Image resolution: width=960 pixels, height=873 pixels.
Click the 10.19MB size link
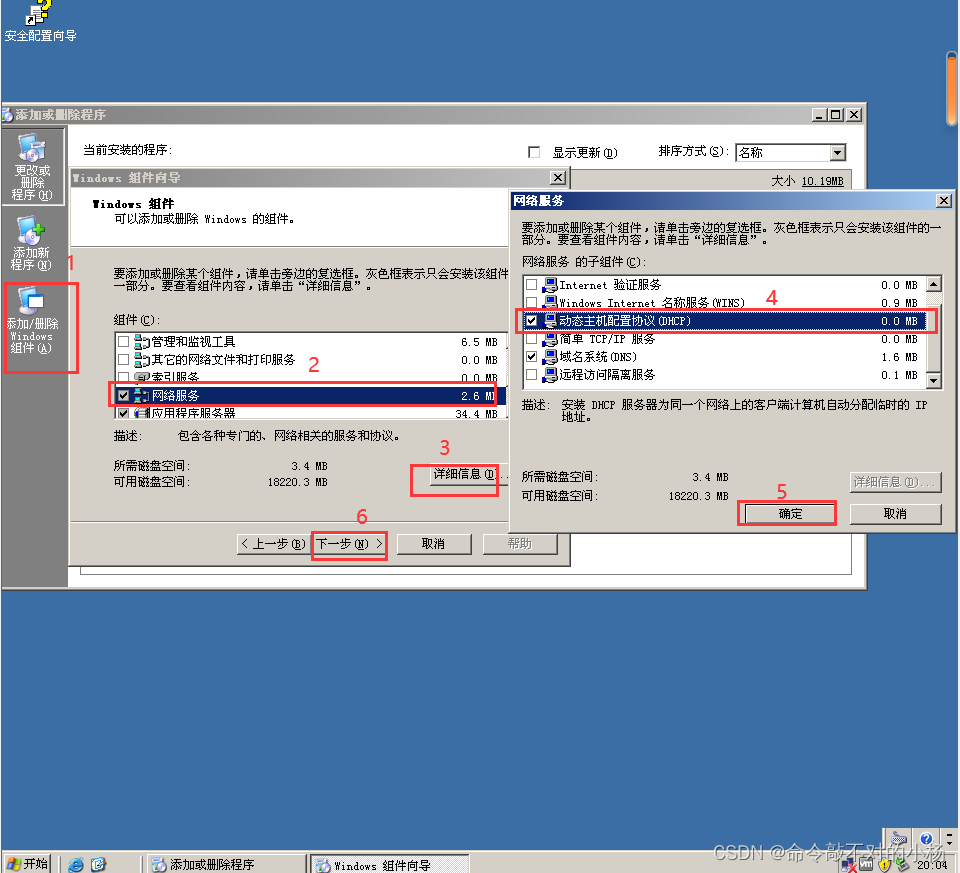pos(822,181)
